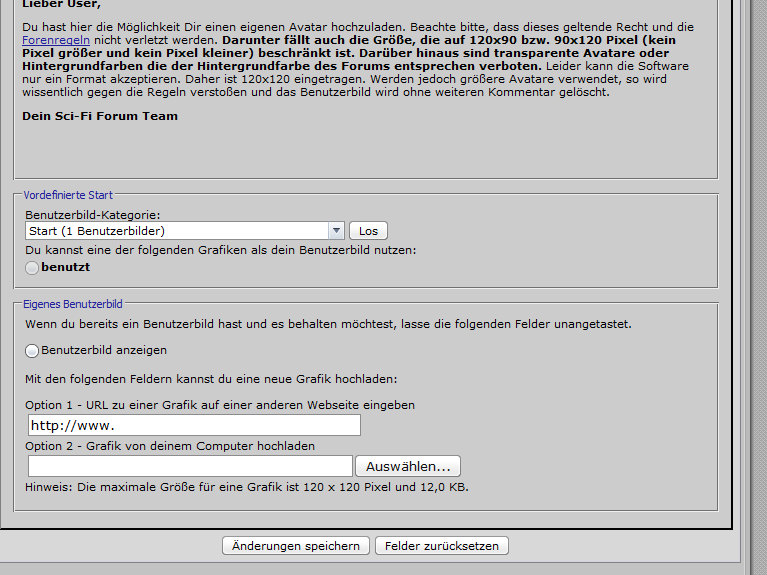Select the 'benutzt' radio button
Screen dimensions: 767x575
pyautogui.click(x=32, y=268)
